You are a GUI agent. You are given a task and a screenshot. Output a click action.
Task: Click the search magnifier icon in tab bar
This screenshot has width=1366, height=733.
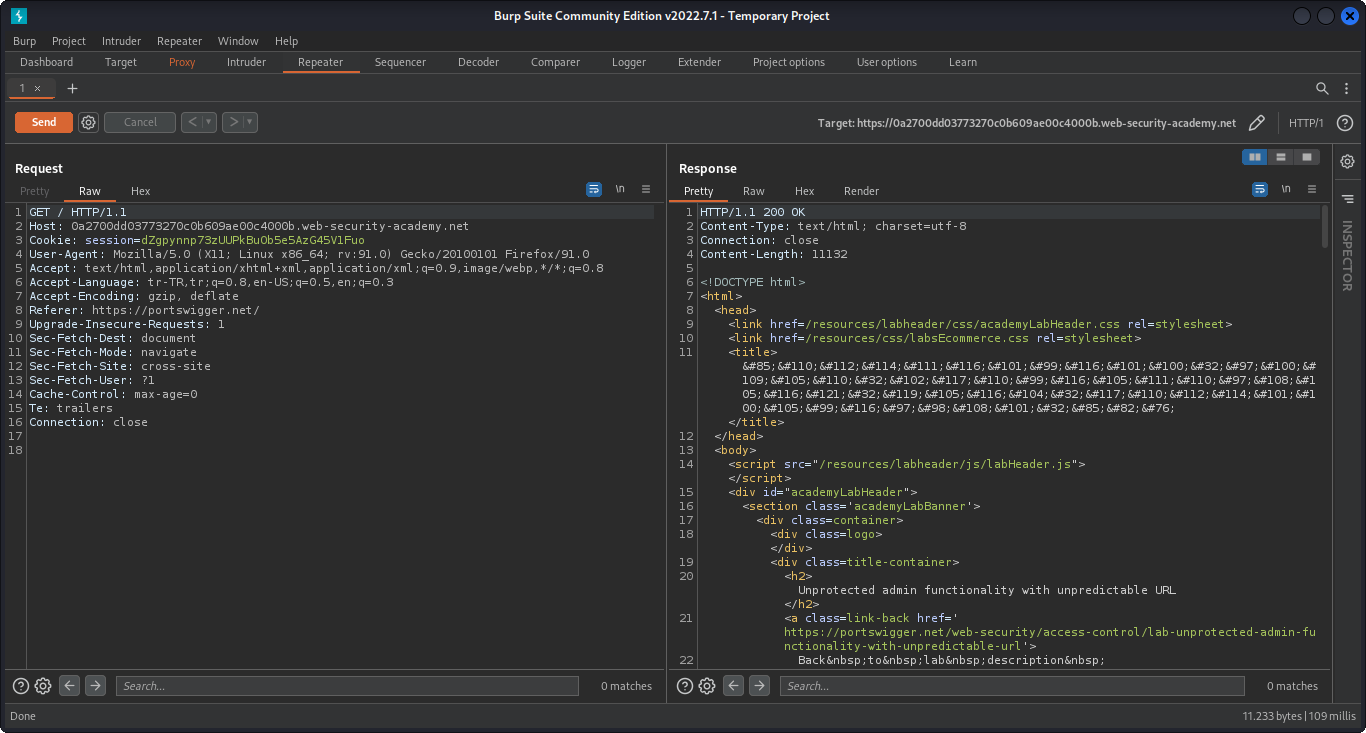tap(1322, 89)
